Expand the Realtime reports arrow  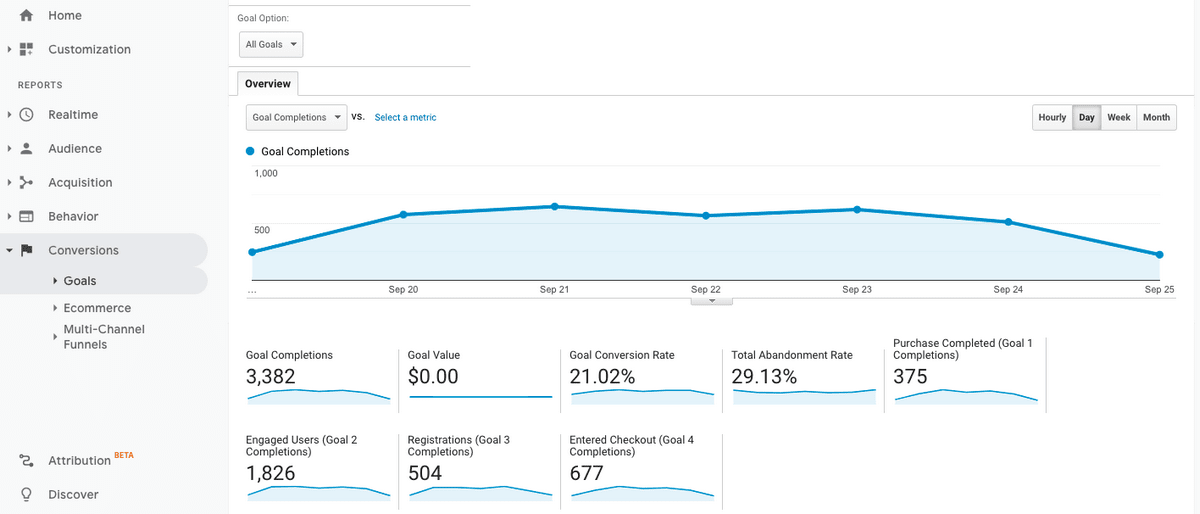point(9,115)
